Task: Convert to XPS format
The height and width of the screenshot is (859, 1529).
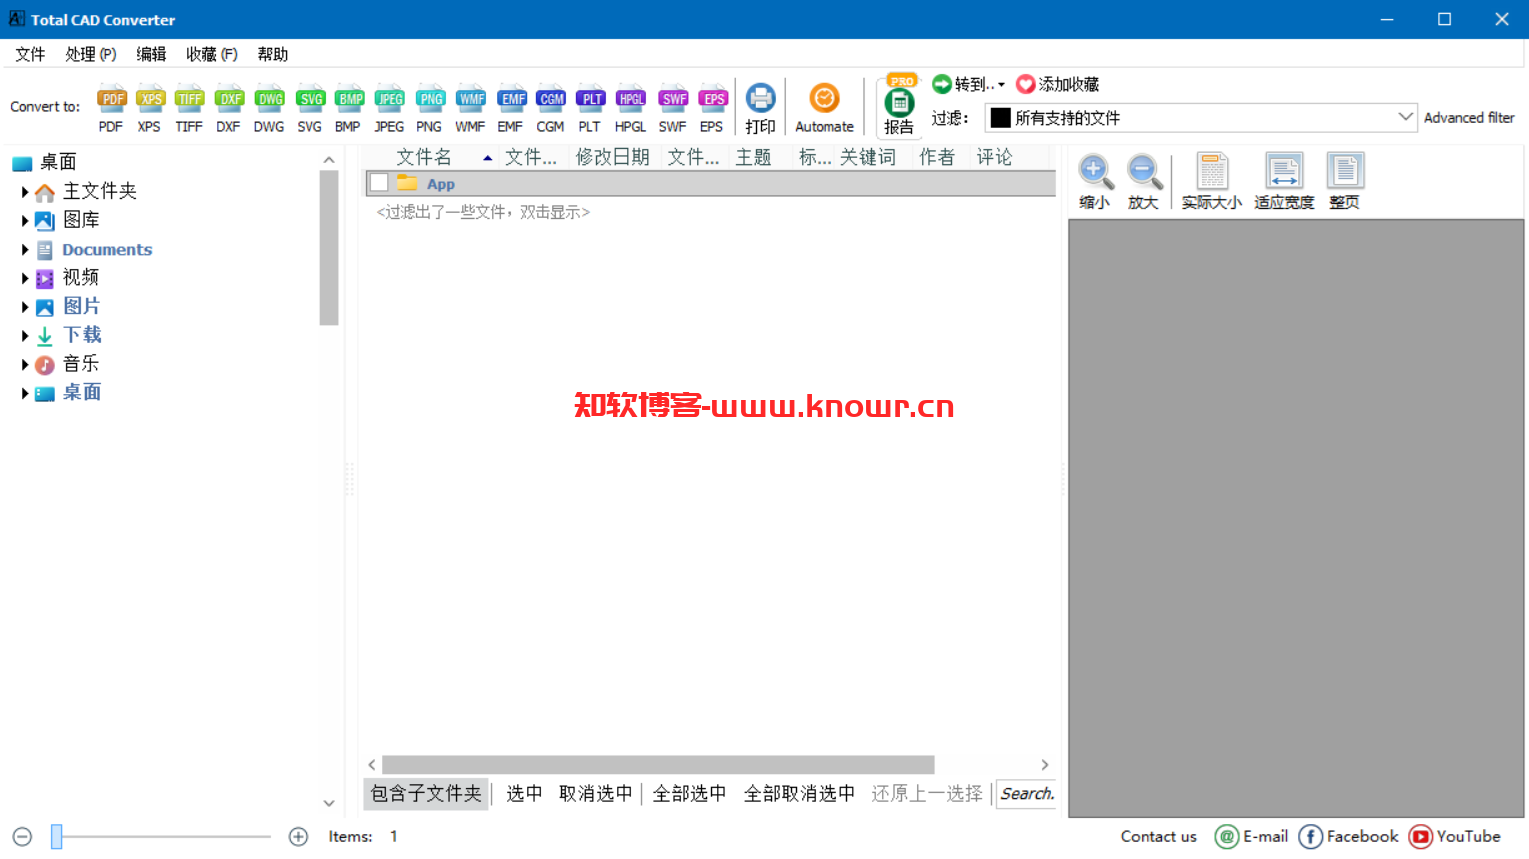Action: point(150,108)
